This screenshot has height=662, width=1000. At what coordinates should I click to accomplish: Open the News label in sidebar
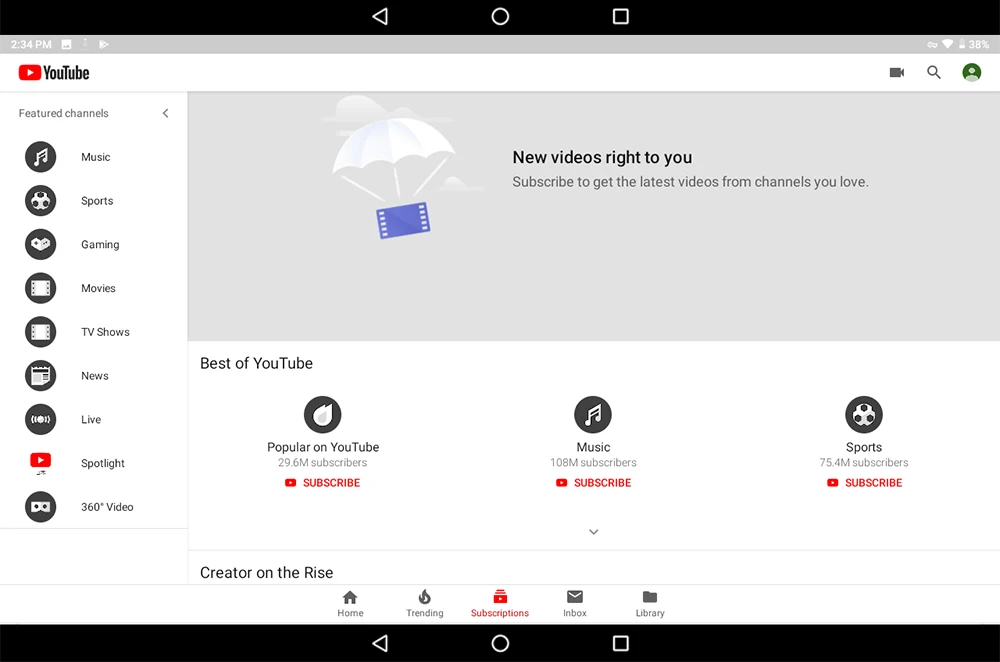coord(94,376)
